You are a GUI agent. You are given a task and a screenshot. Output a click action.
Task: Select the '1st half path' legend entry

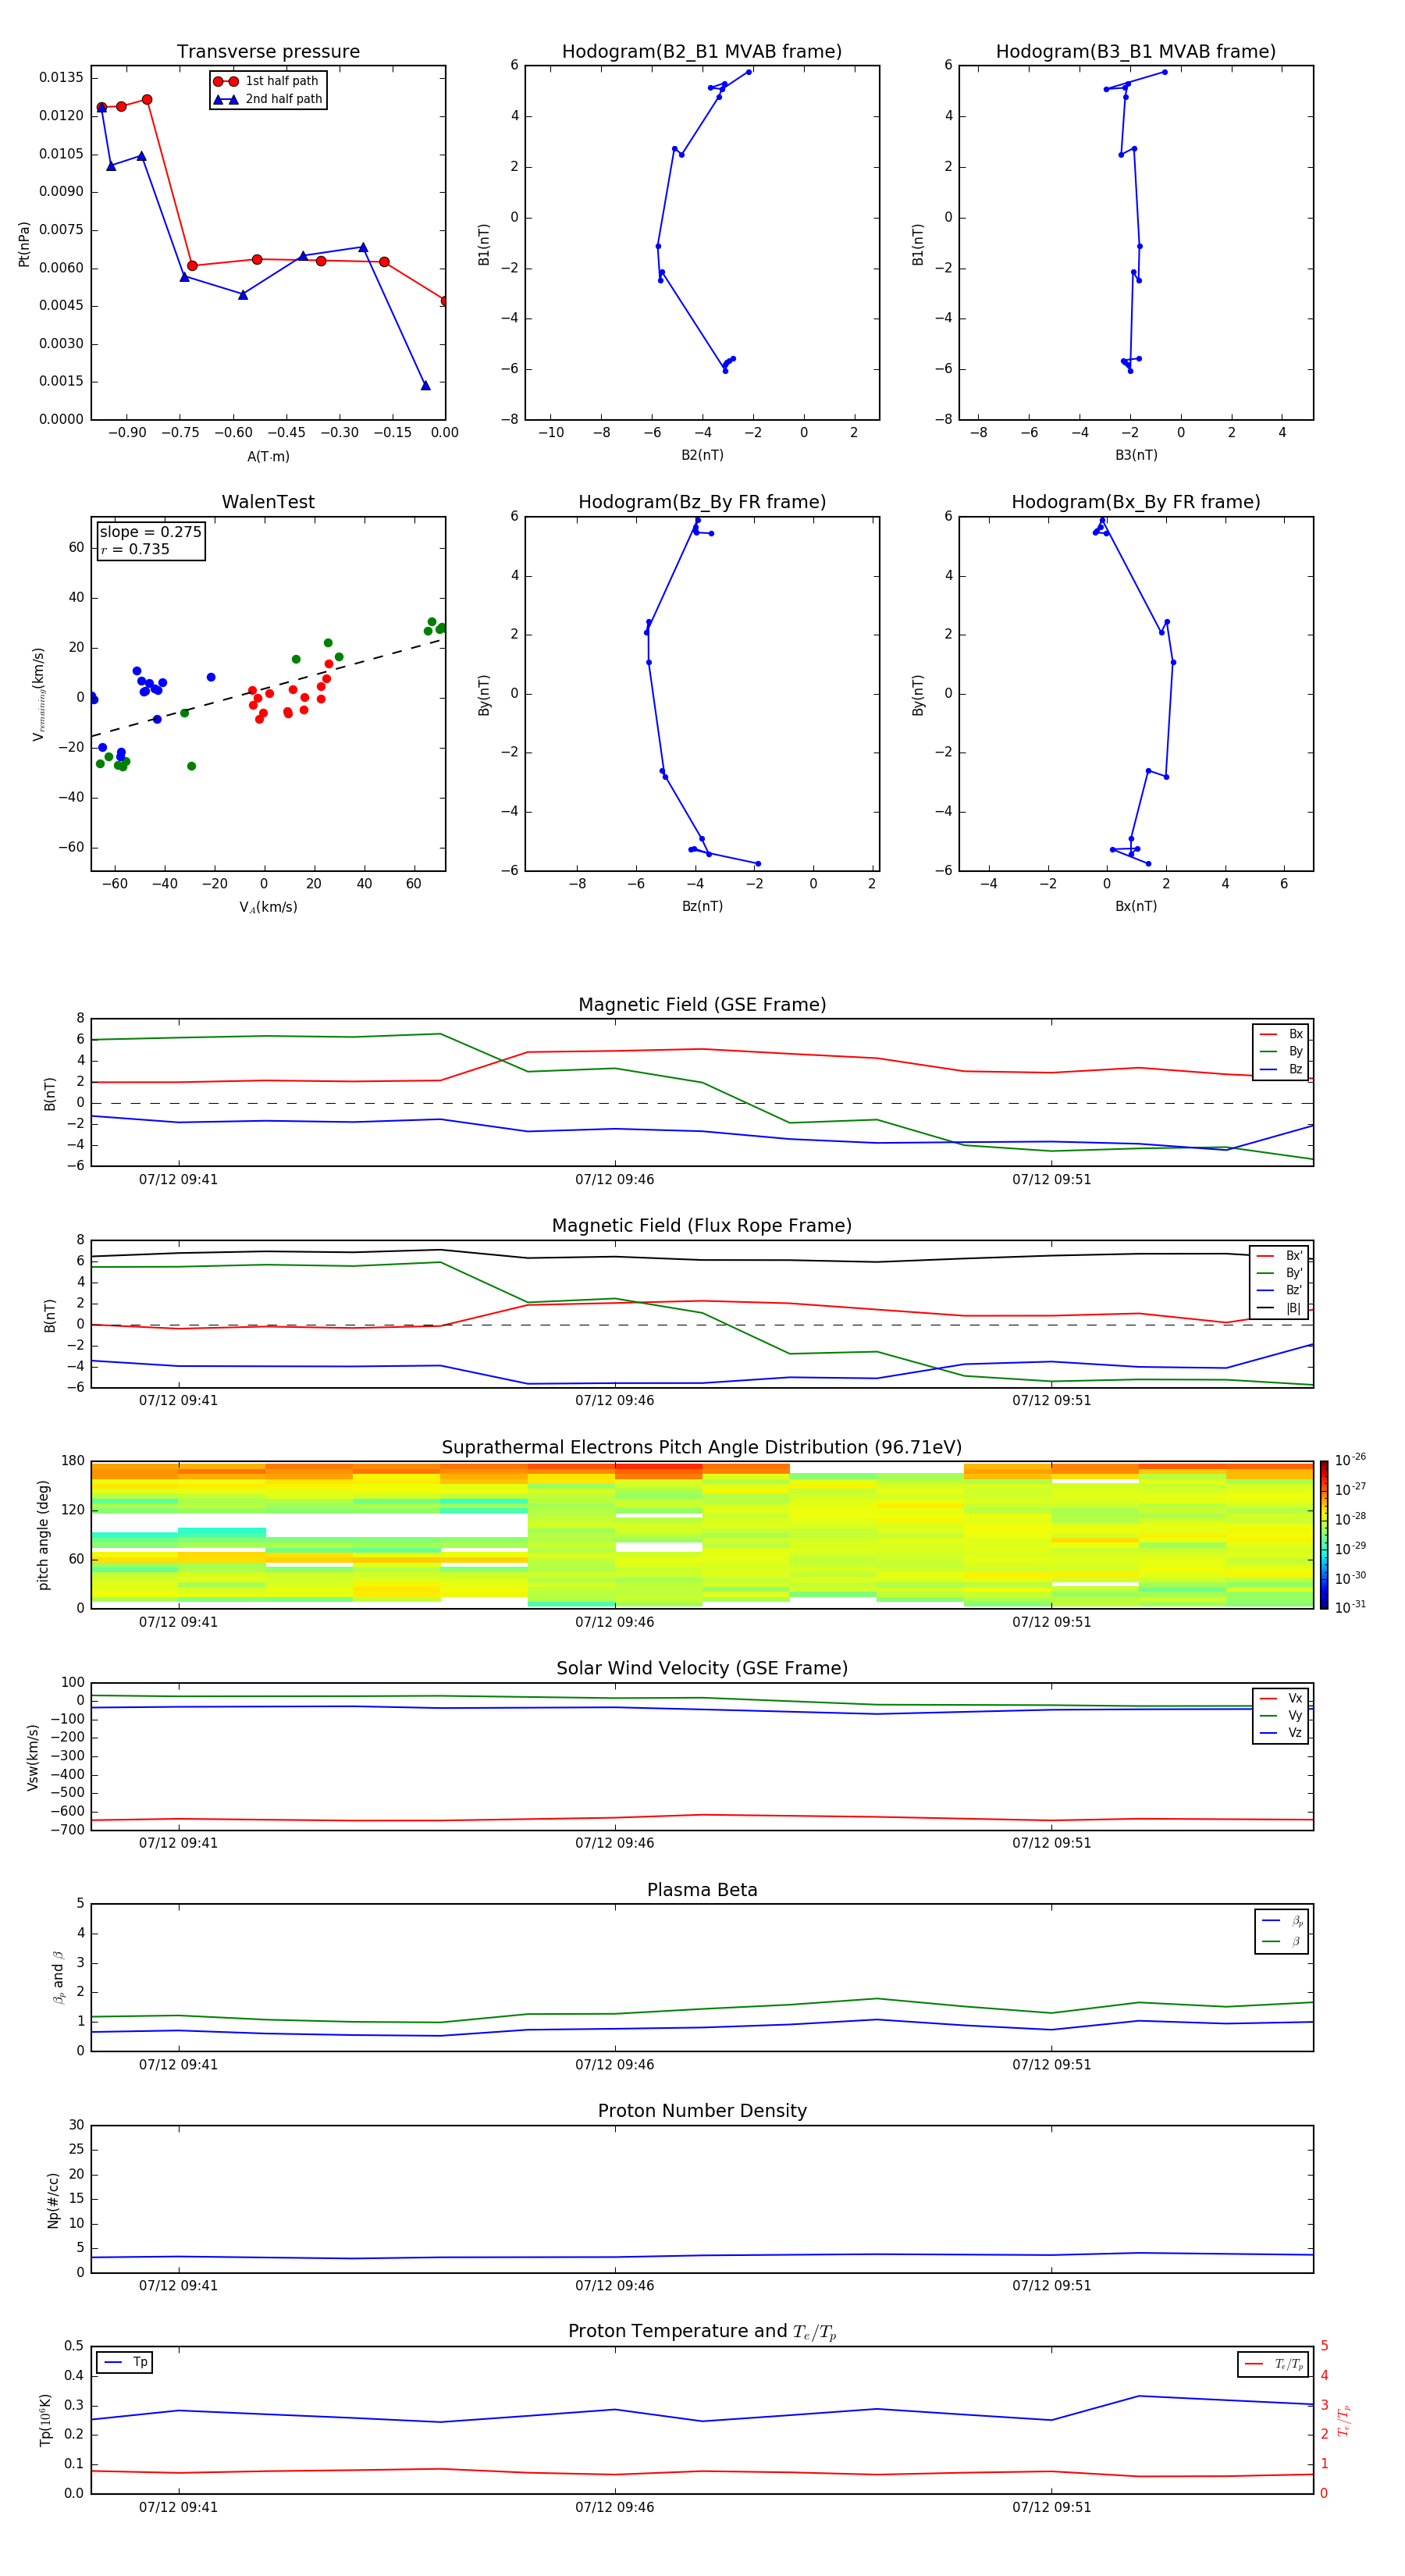pyautogui.click(x=266, y=81)
